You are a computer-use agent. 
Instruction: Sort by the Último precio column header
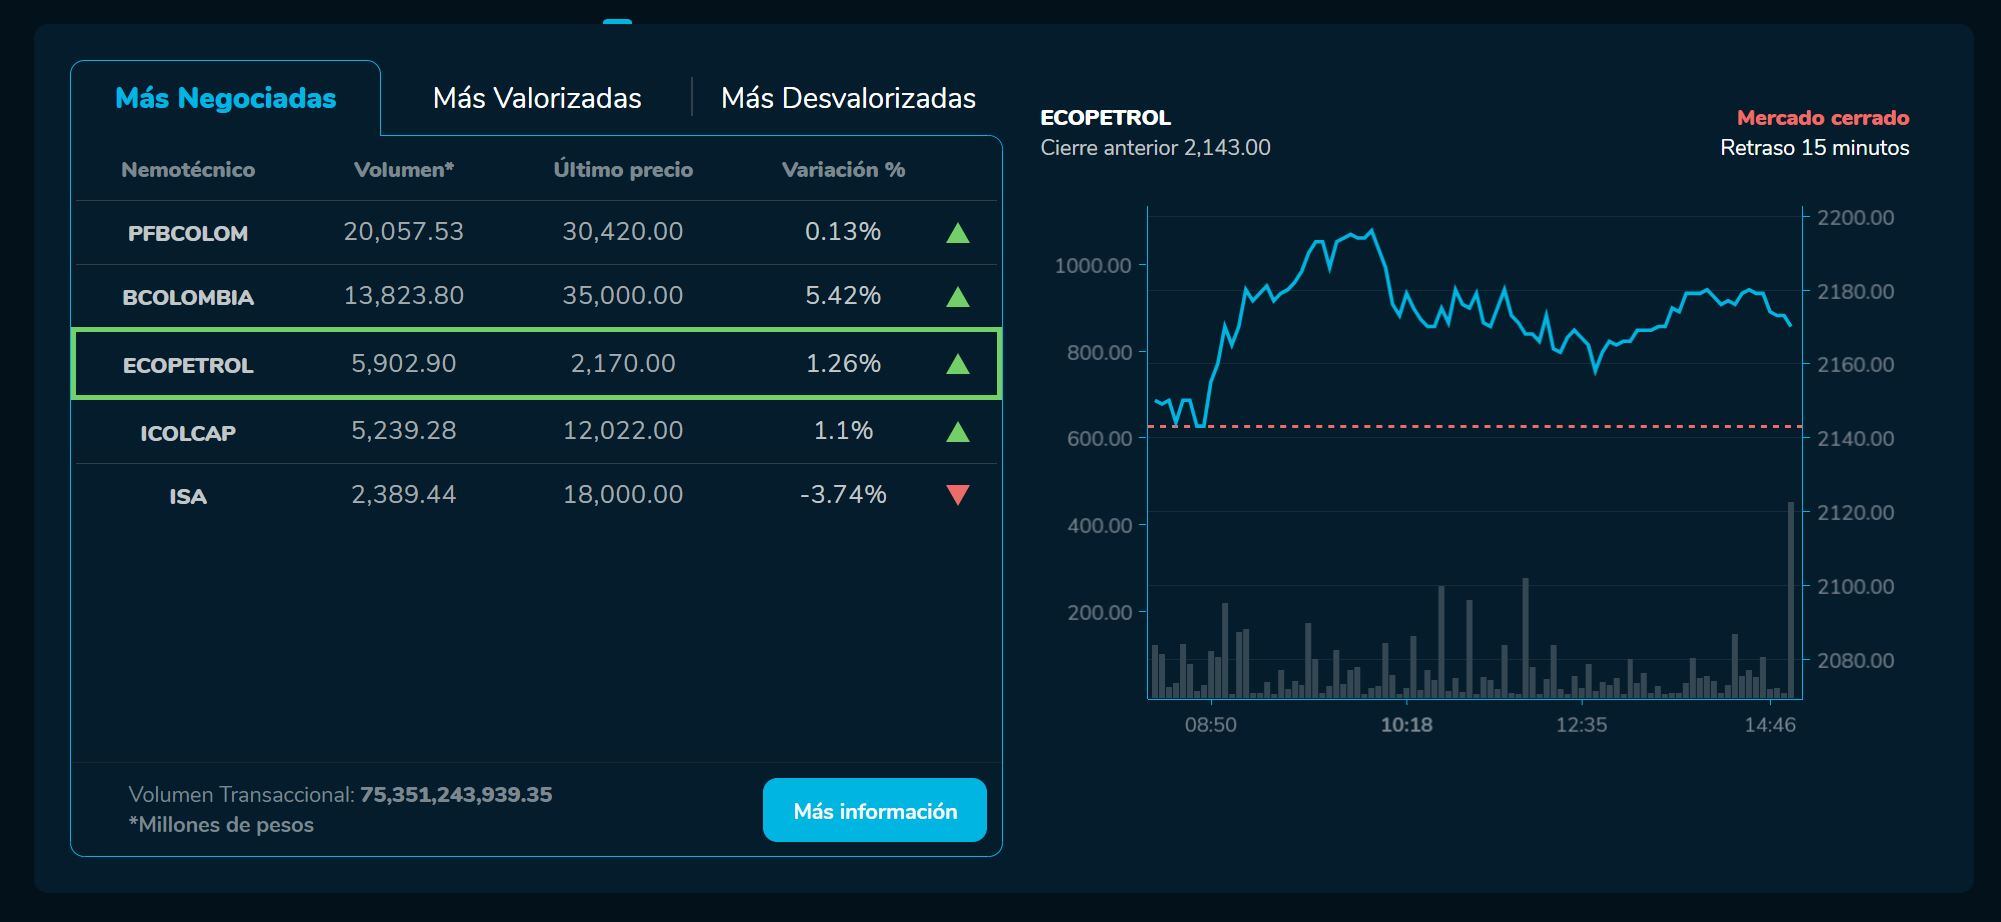tap(623, 170)
